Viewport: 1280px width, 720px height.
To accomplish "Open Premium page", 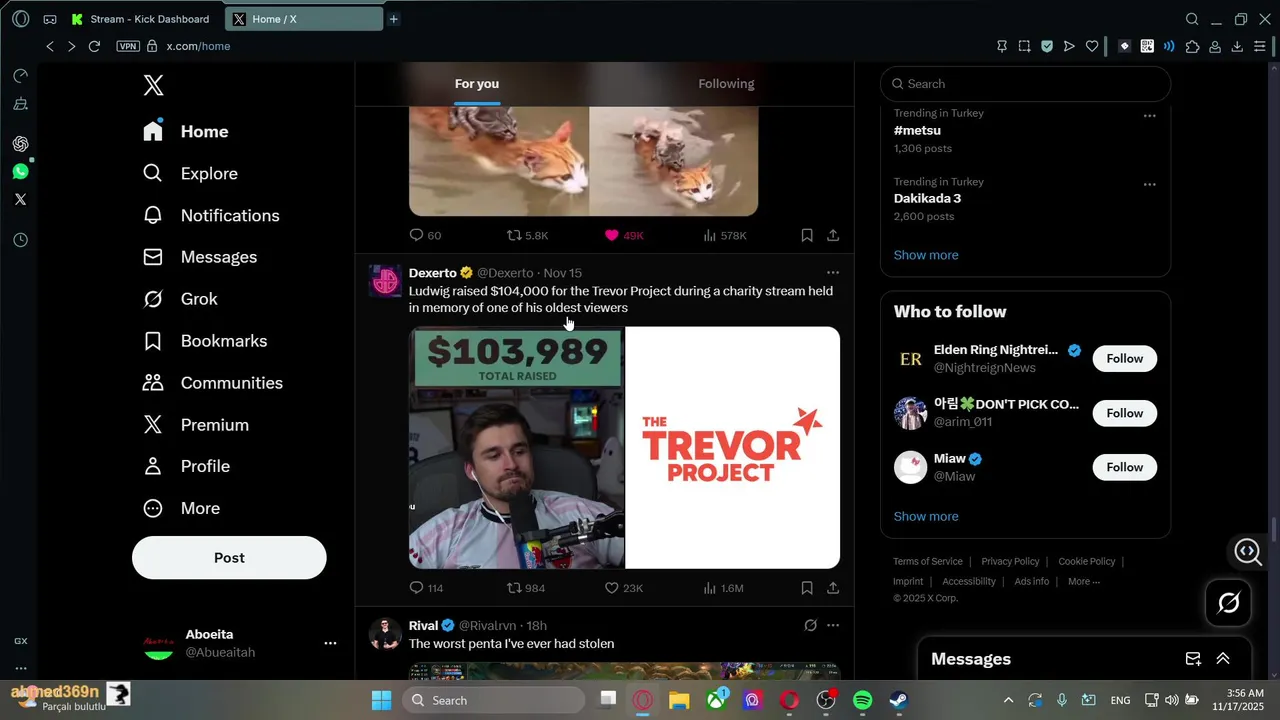I will [x=196, y=425].
